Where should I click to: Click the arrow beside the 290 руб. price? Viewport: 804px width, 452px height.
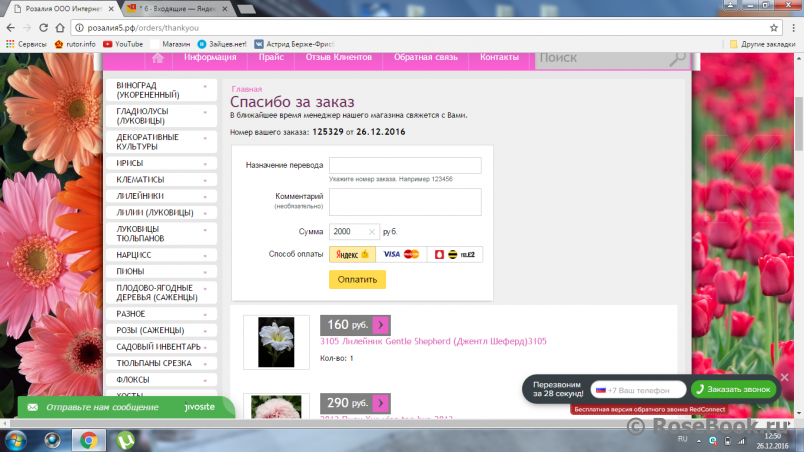point(380,403)
